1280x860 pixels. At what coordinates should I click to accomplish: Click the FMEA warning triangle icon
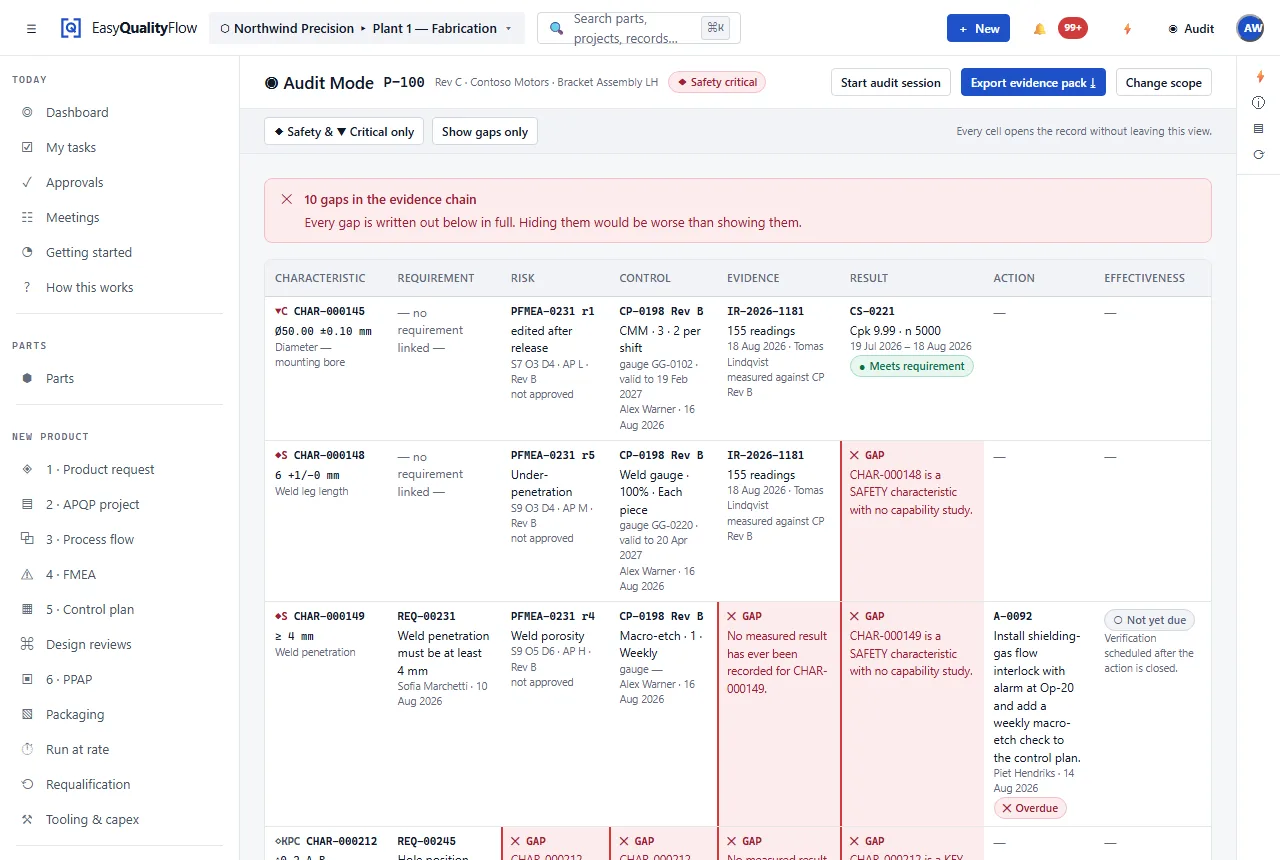click(27, 575)
